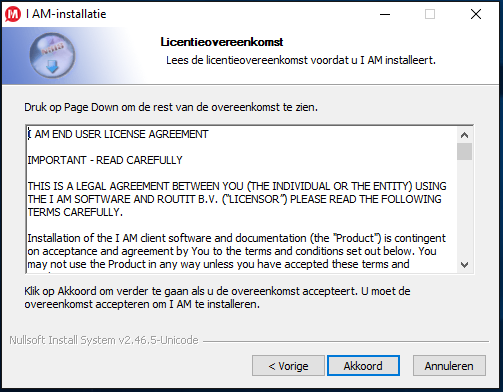The height and width of the screenshot is (392, 503).
Task: Click the license scrollbar up arrow
Action: pyautogui.click(x=464, y=135)
